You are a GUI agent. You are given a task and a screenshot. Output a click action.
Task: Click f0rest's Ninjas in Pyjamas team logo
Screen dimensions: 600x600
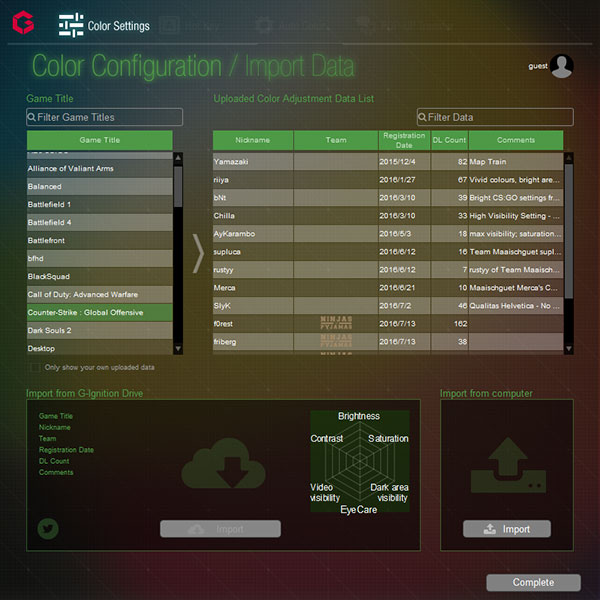pyautogui.click(x=336, y=323)
